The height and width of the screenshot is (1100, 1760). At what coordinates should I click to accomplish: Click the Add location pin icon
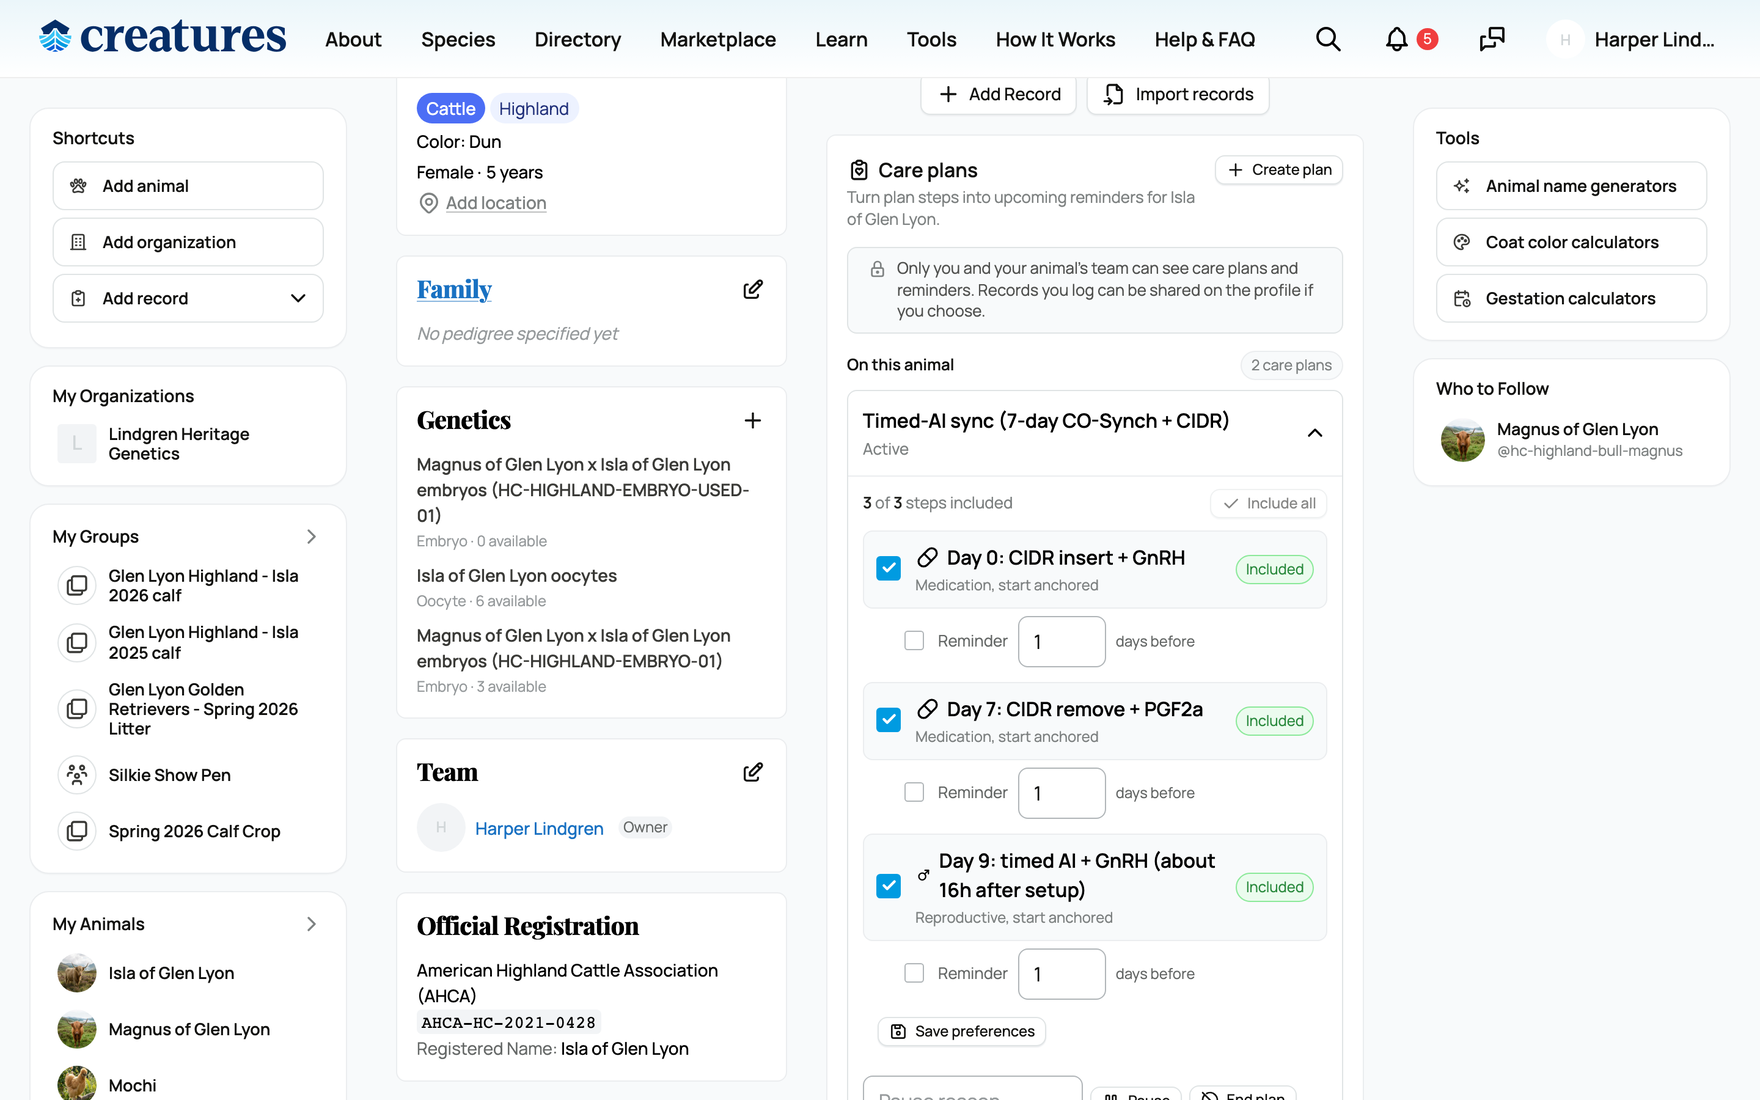[x=429, y=203]
